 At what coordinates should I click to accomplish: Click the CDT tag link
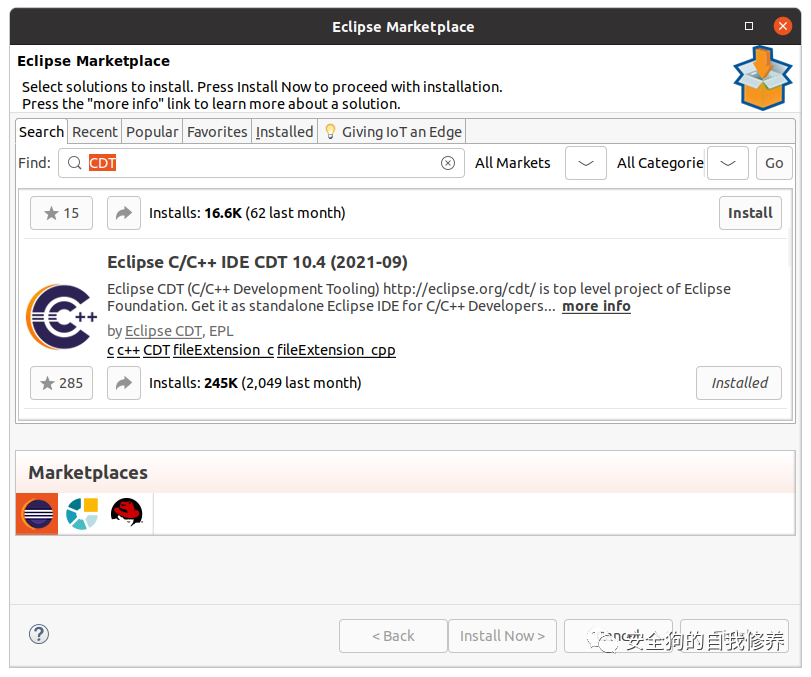[x=156, y=350]
